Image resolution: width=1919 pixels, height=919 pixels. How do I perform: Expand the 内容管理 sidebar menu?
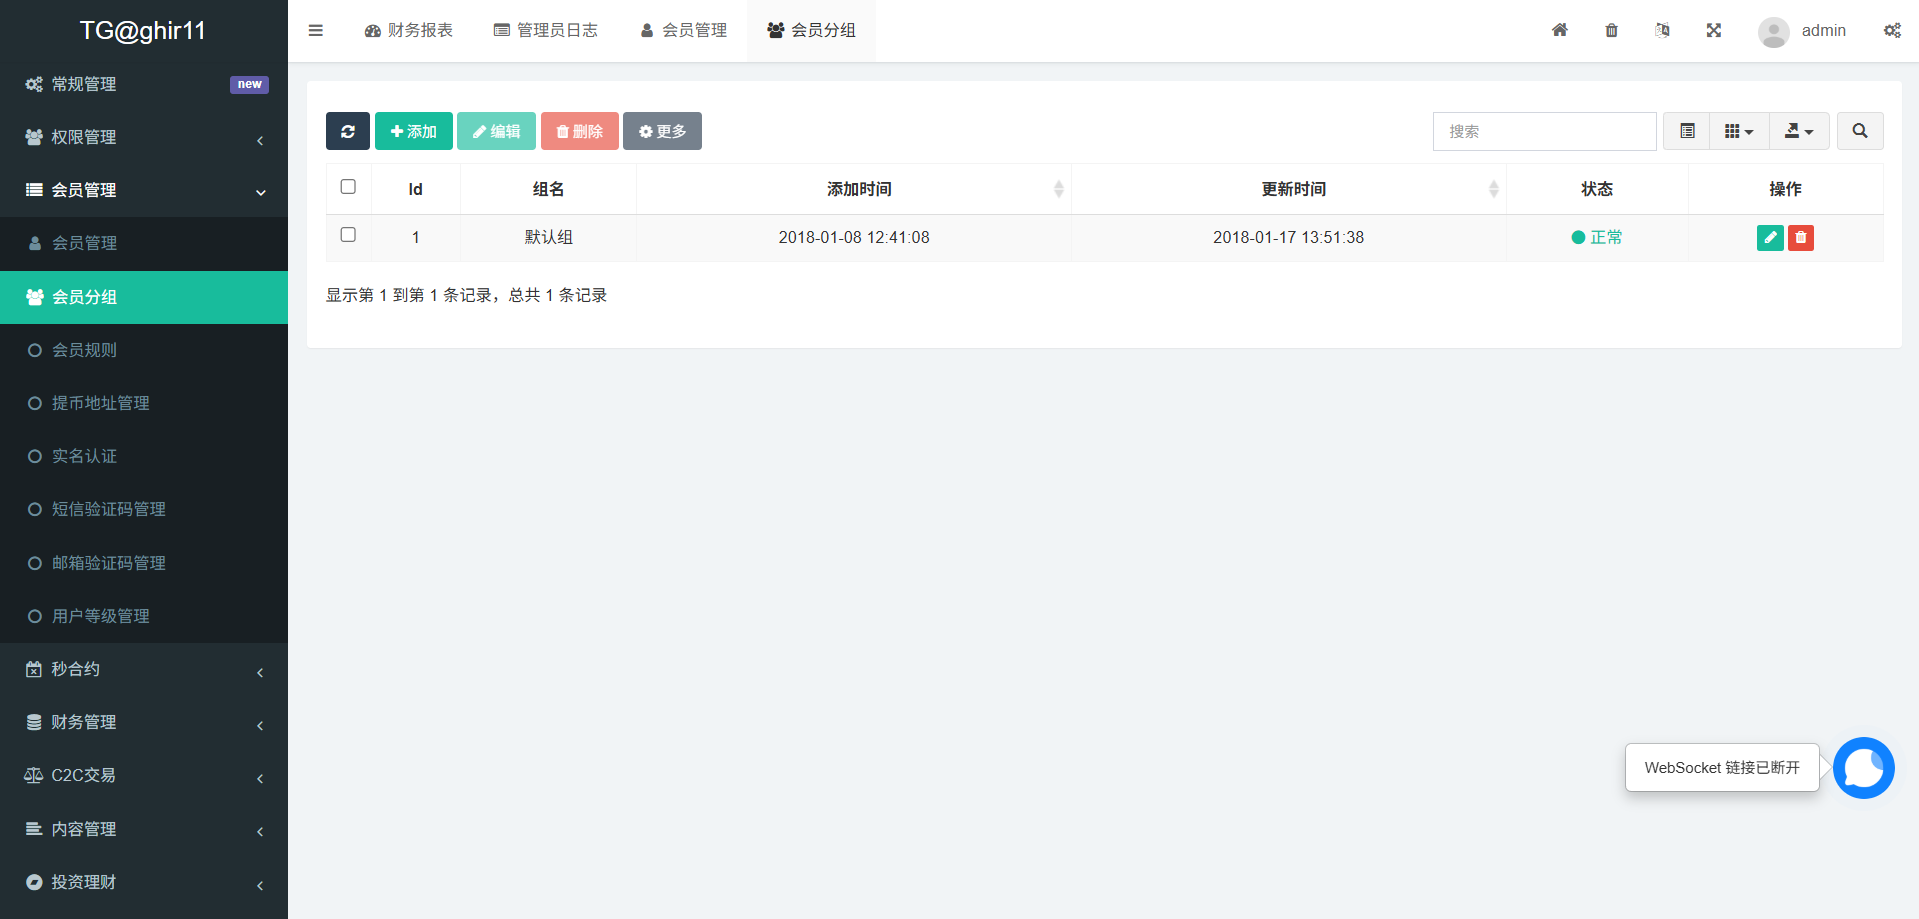(144, 829)
